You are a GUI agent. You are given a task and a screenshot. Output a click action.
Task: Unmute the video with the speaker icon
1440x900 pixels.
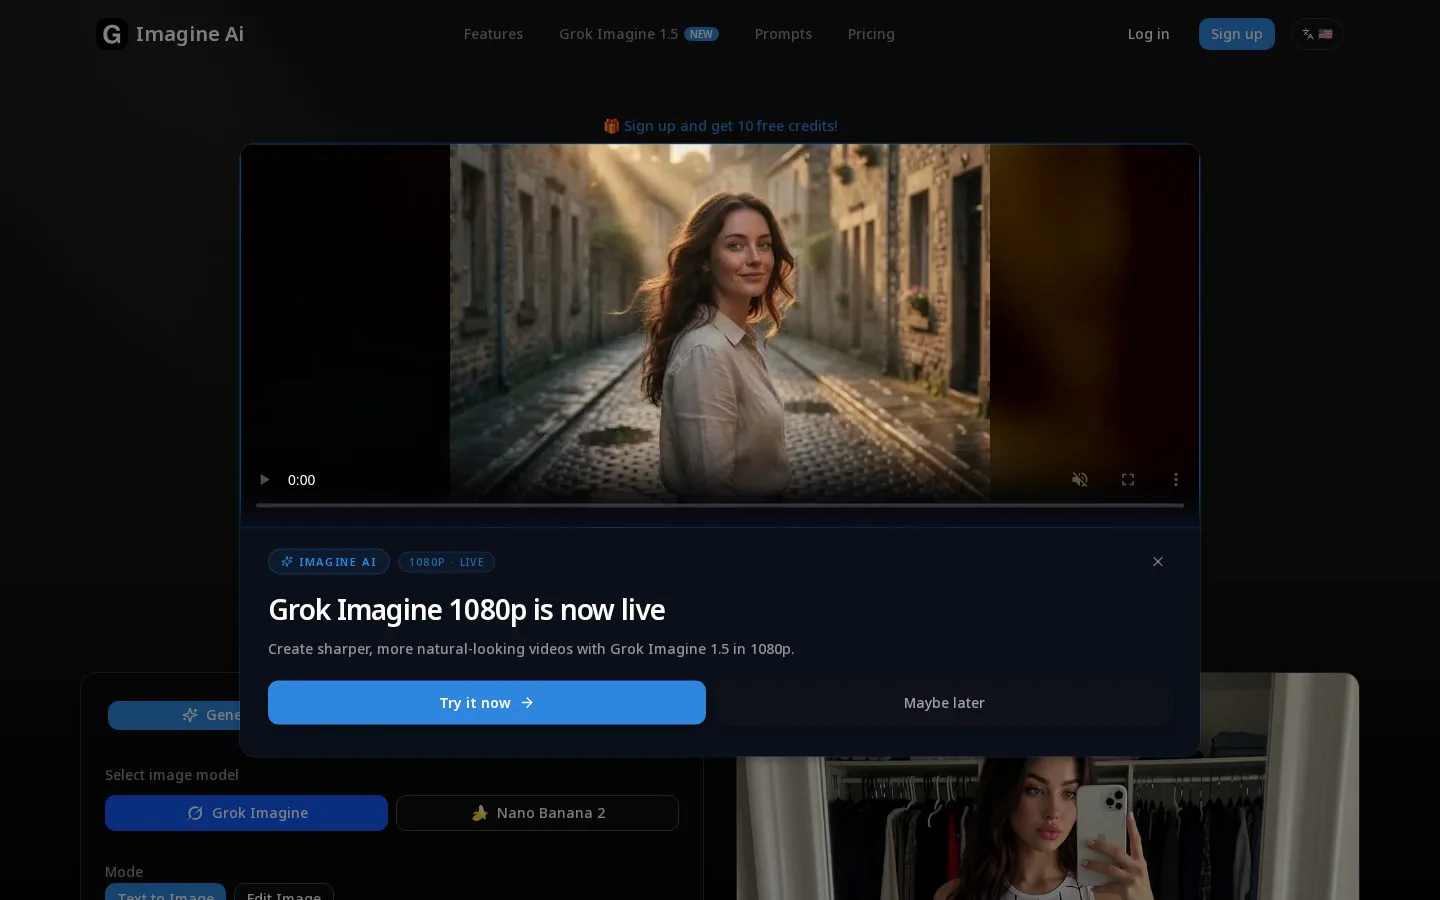1080,480
